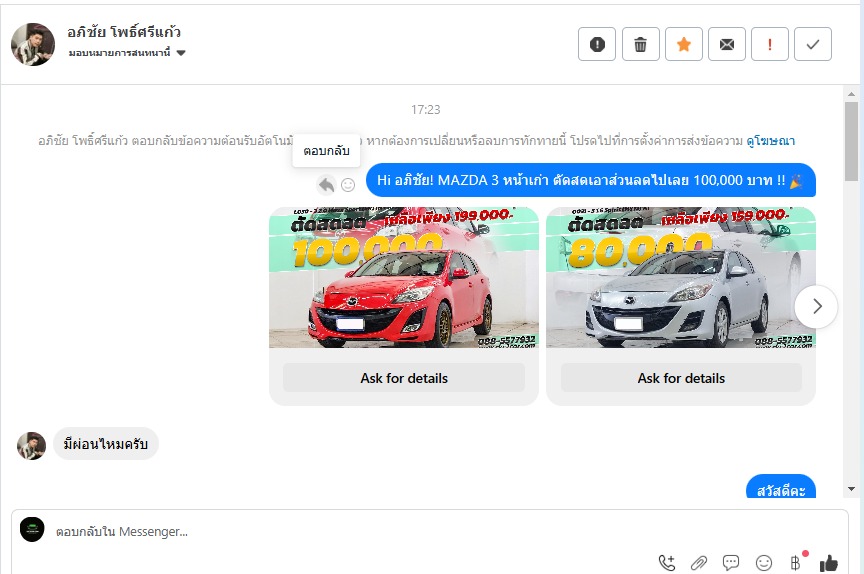Image resolution: width=864 pixels, height=574 pixels.
Task: Show next car card in carousel
Action: click(x=816, y=306)
